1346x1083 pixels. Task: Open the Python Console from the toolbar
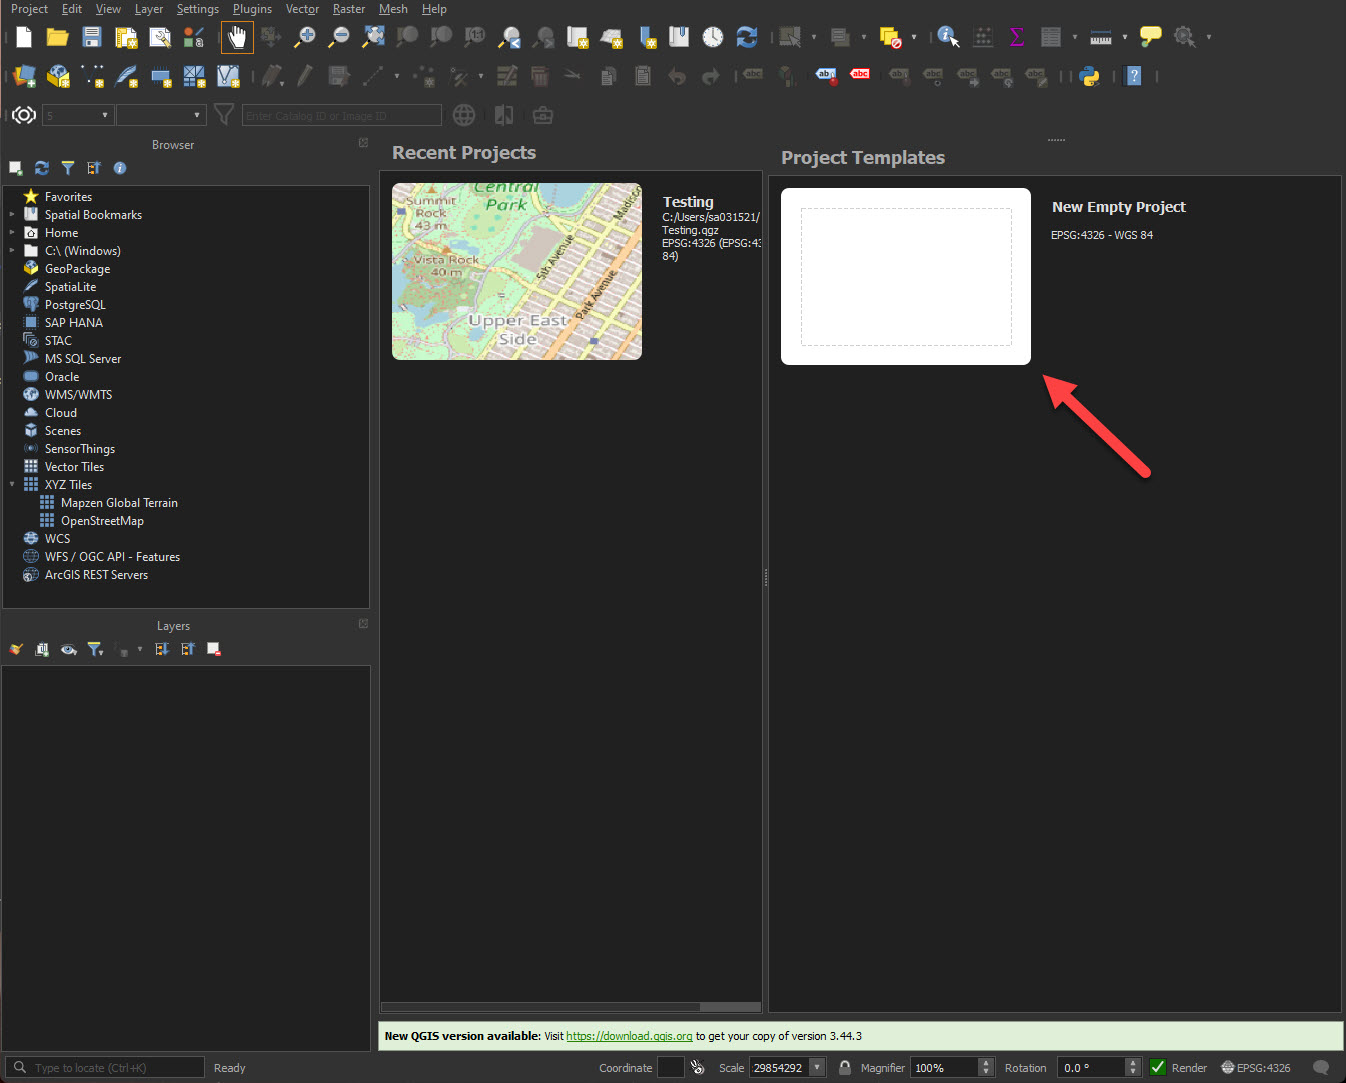click(1089, 76)
